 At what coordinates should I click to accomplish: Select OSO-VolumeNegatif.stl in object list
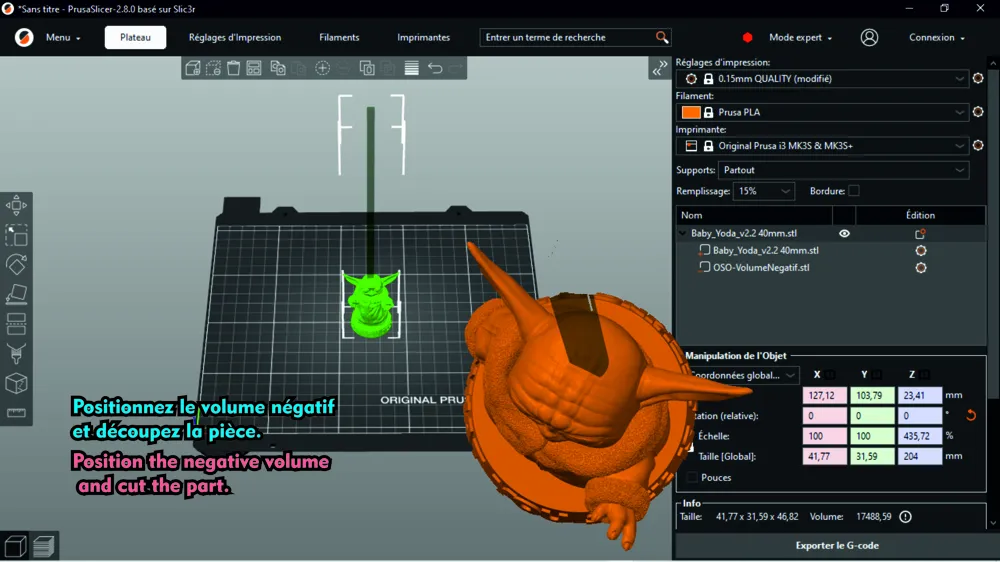(761, 268)
